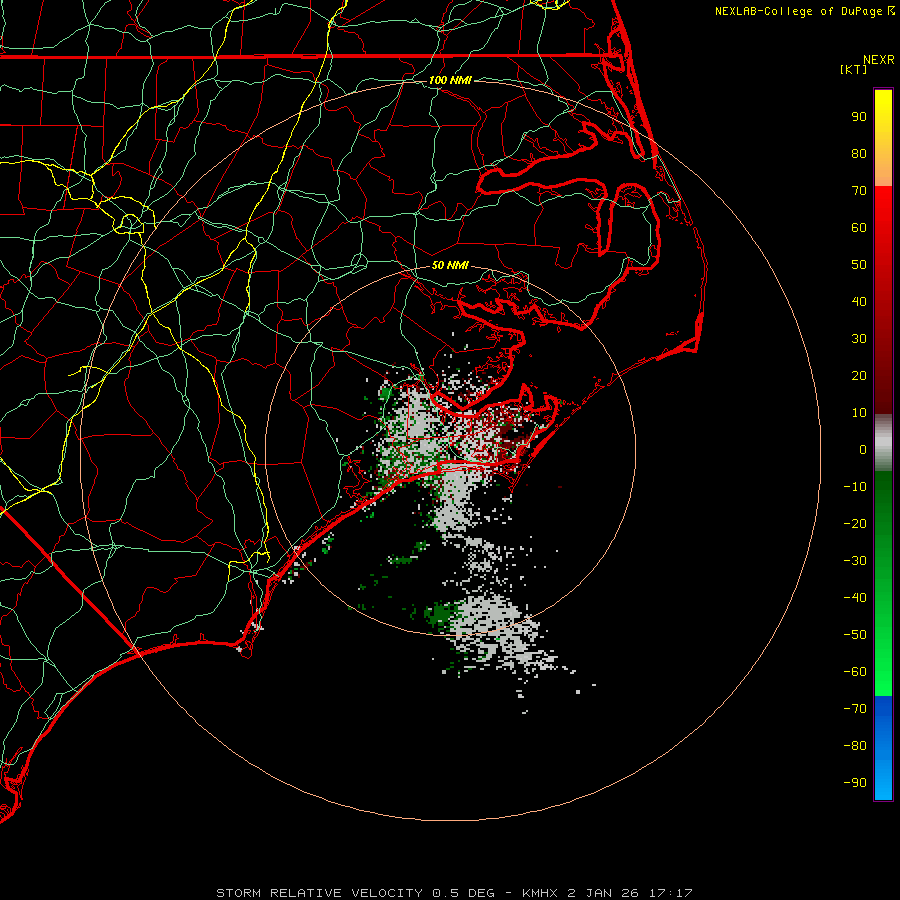Select the -20 value on velocity scale
The height and width of the screenshot is (900, 900).
click(855, 524)
